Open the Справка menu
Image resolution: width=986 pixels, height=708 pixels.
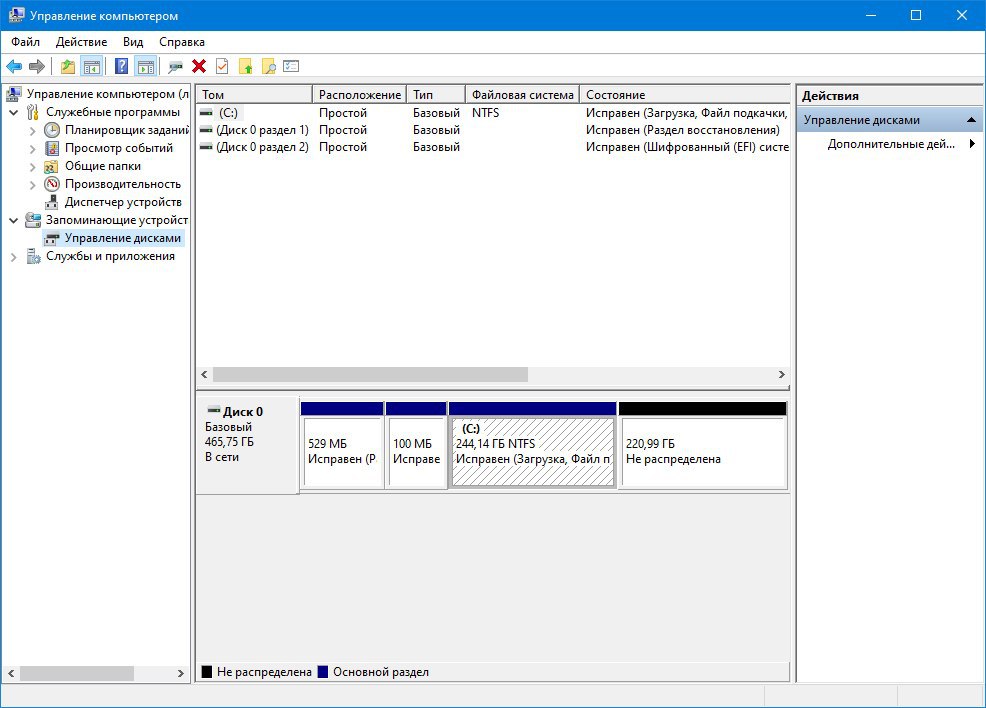coord(182,42)
